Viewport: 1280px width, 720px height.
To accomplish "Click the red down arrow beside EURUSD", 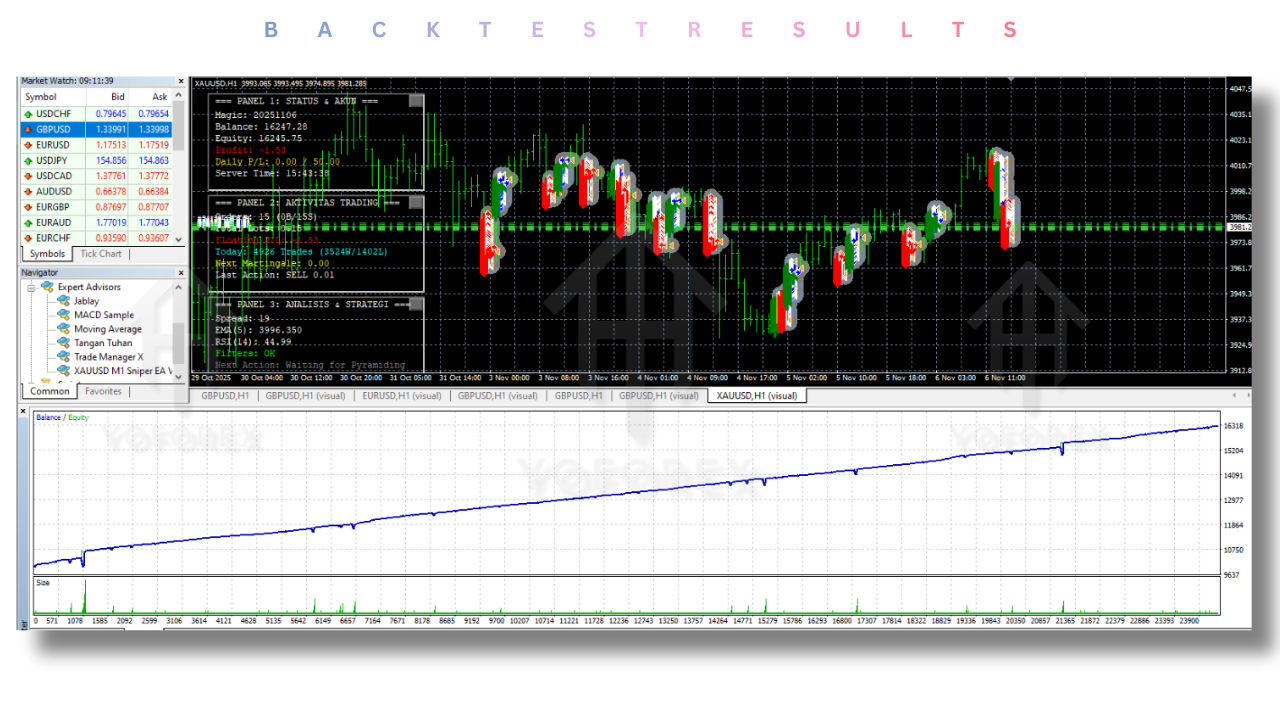I will click(26, 144).
